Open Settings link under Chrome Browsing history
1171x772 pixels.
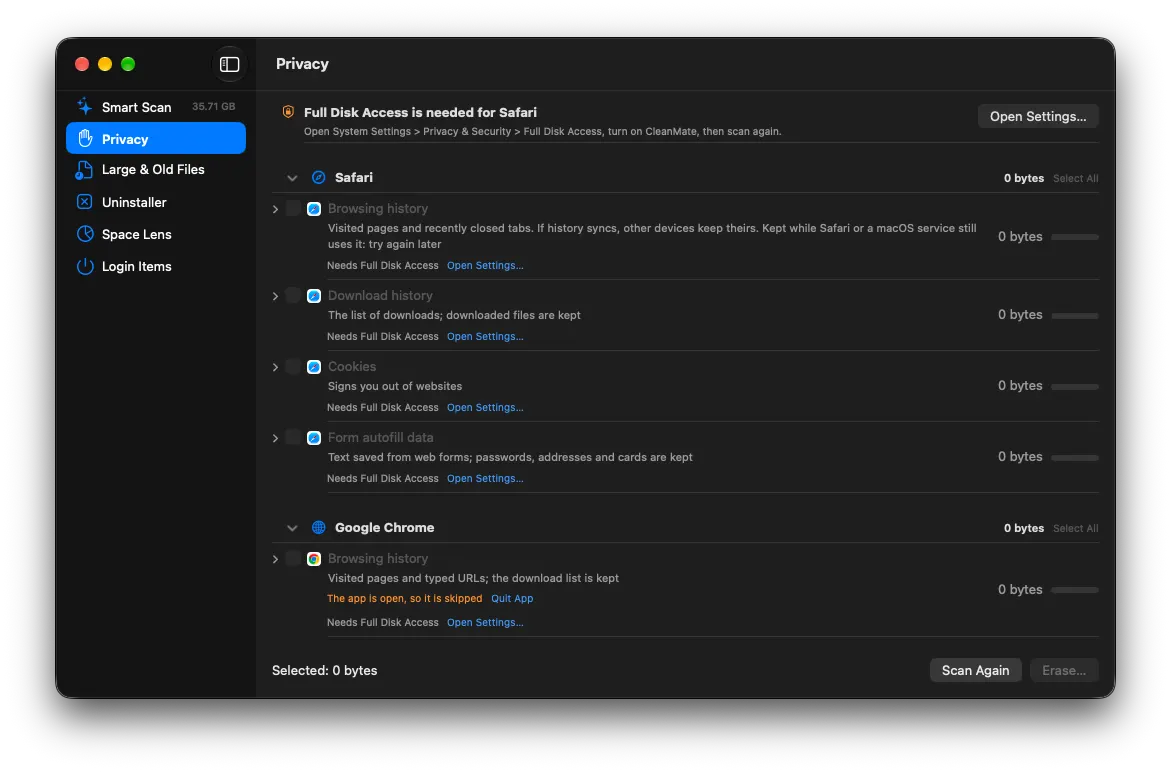point(485,623)
